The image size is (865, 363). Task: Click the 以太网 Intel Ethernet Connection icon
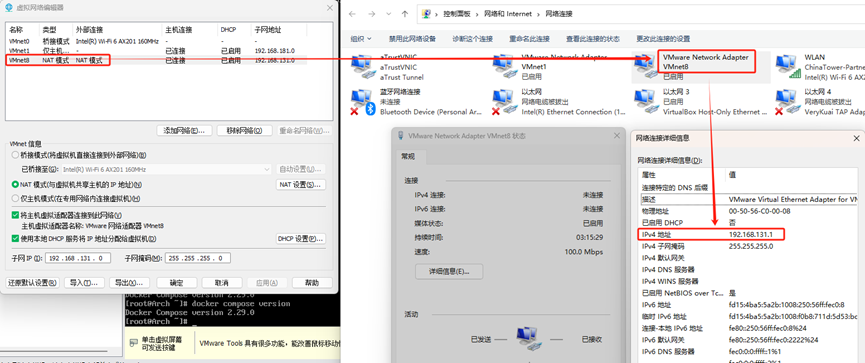click(504, 102)
